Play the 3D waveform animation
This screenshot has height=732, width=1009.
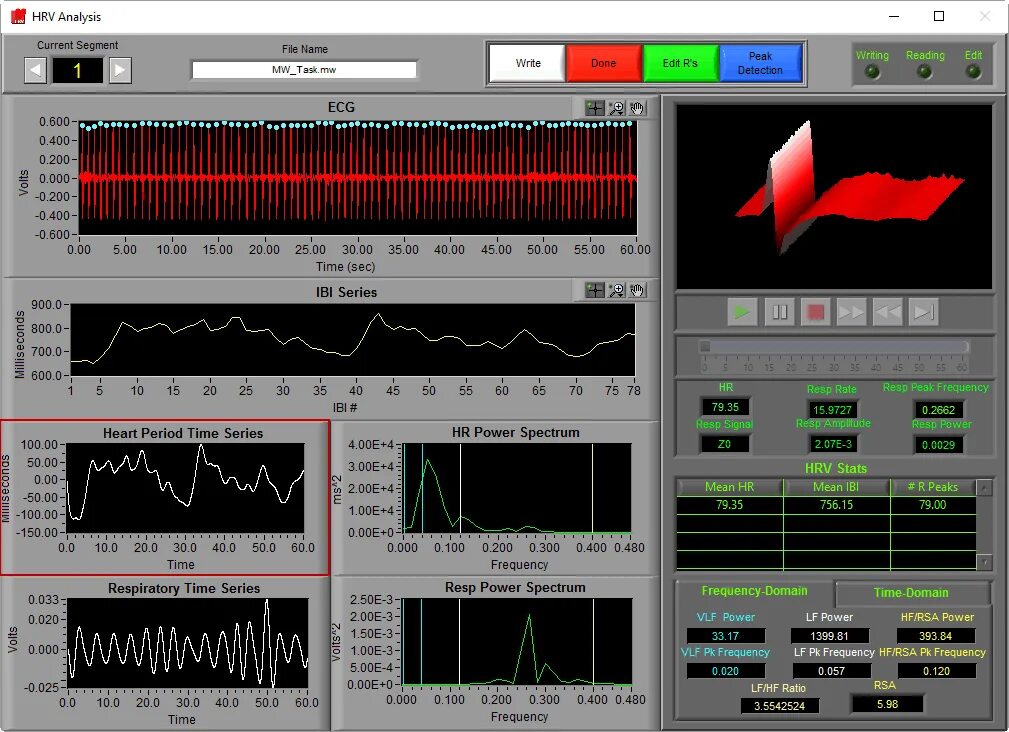742,312
